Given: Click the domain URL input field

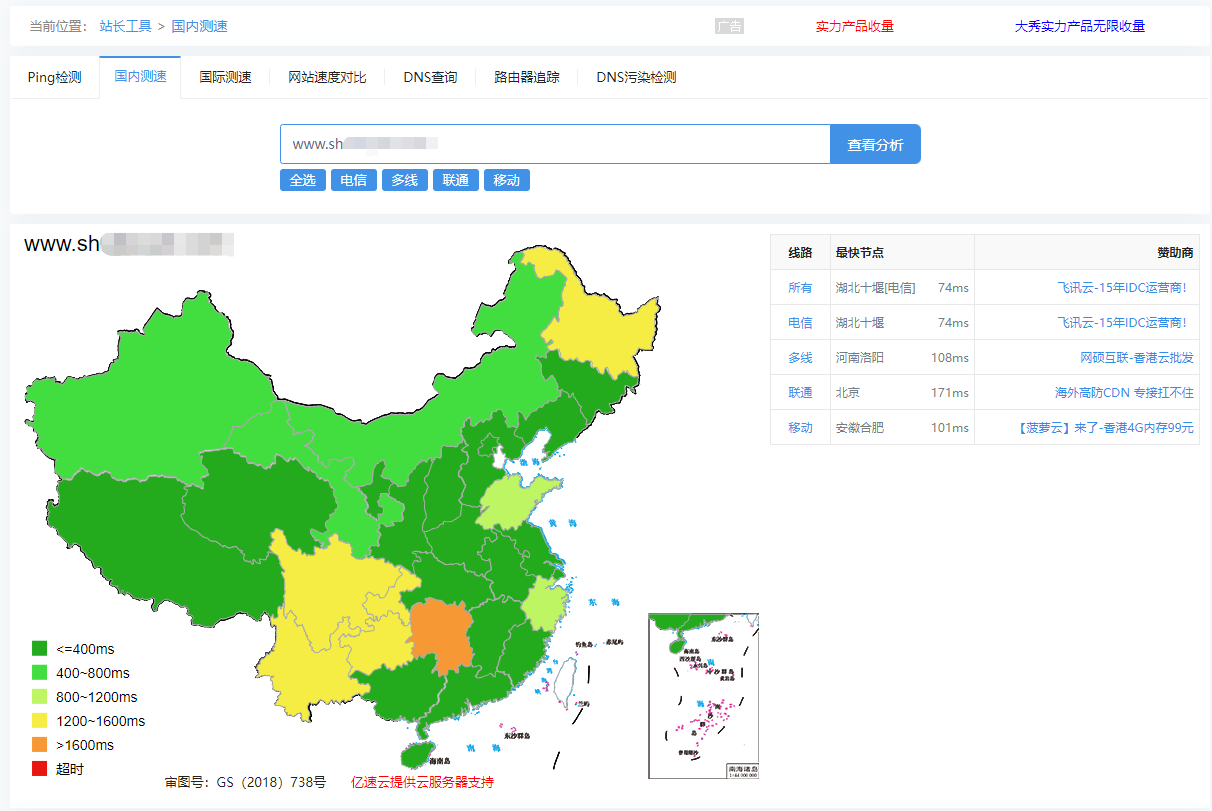Looking at the screenshot, I should [555, 144].
